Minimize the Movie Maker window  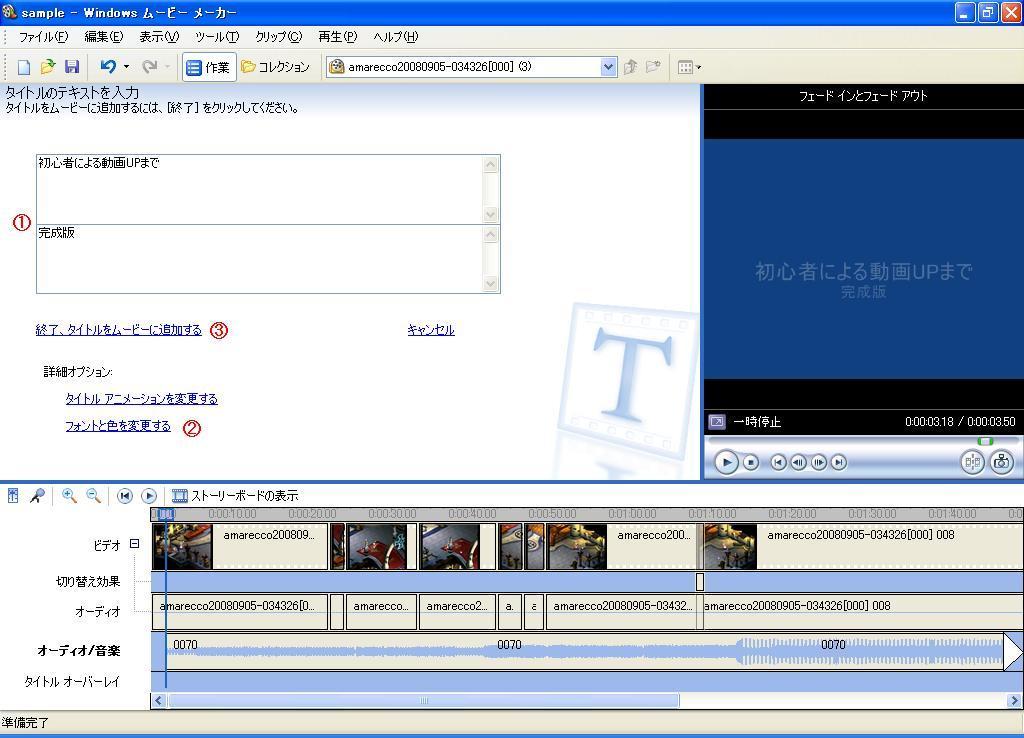click(x=965, y=12)
